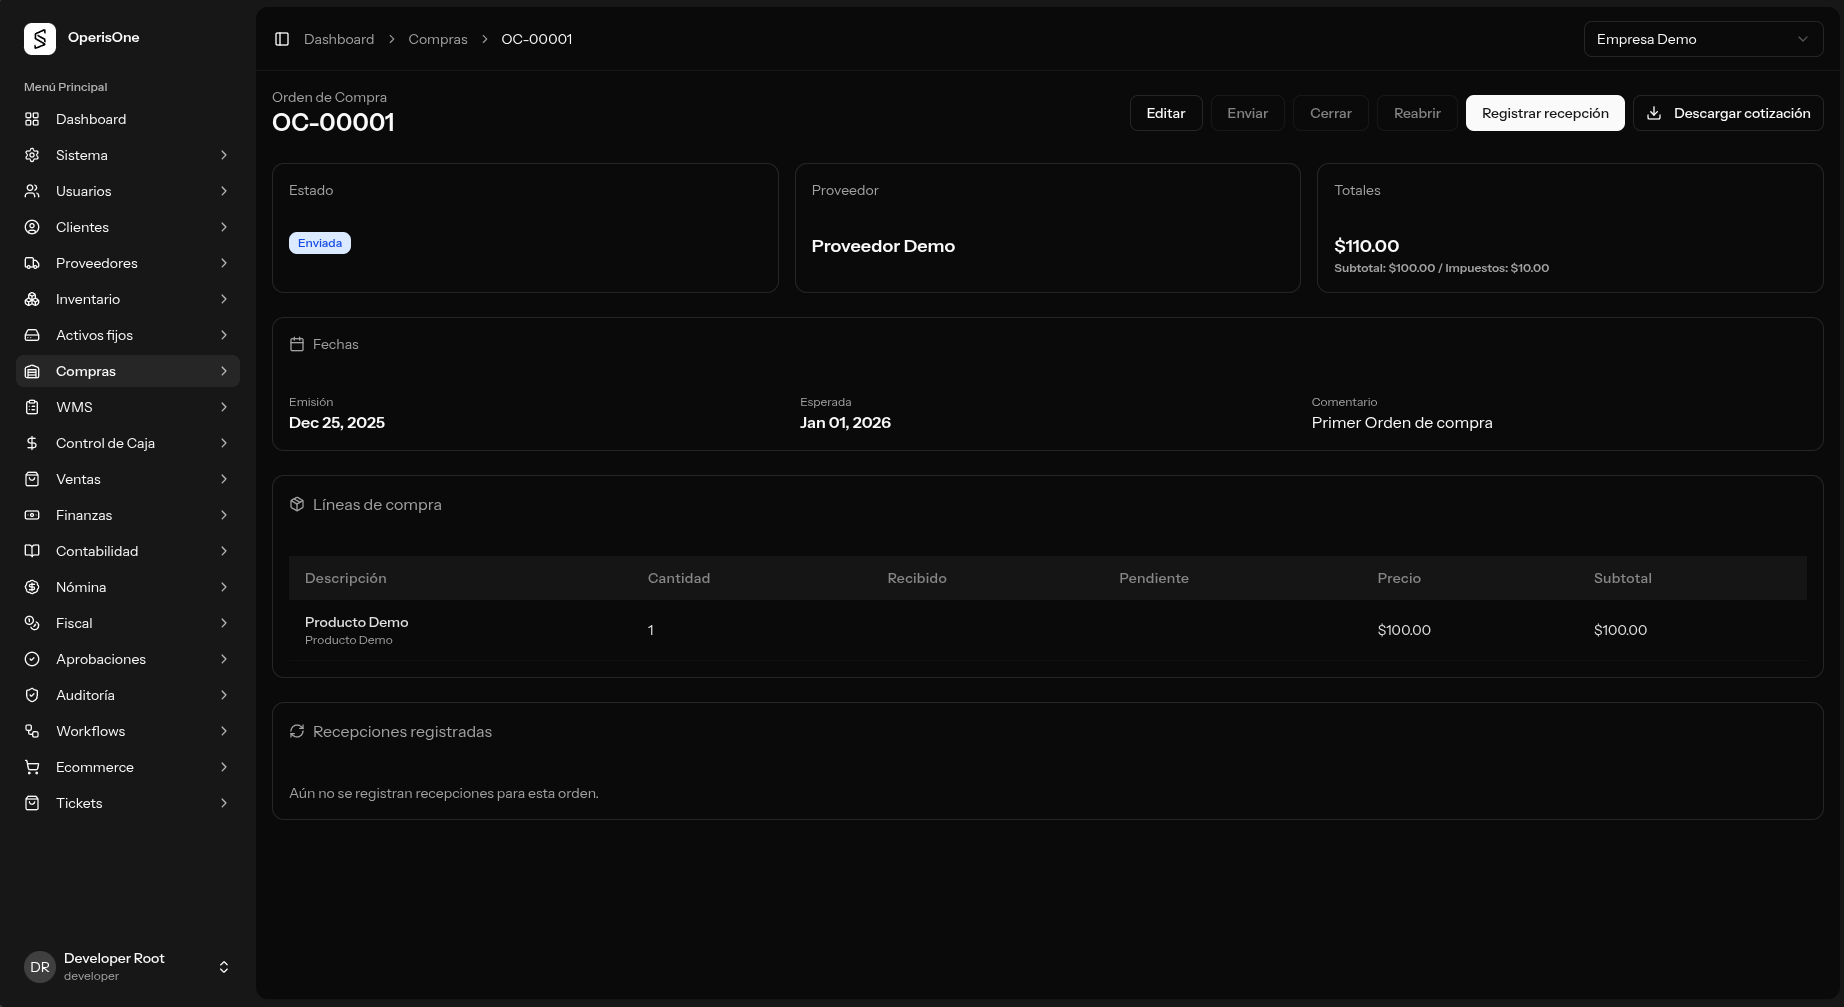Screen dimensions: 1844x1007
Task: Open the Developer Root user switcher
Action: (x=224, y=967)
